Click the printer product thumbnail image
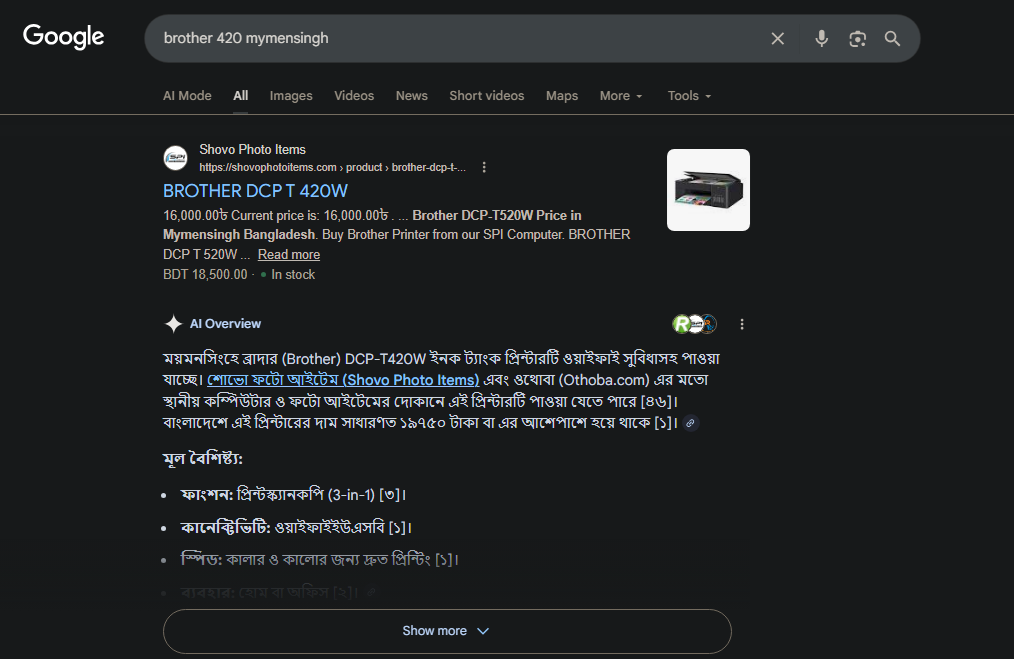The height and width of the screenshot is (659, 1014). (x=708, y=190)
